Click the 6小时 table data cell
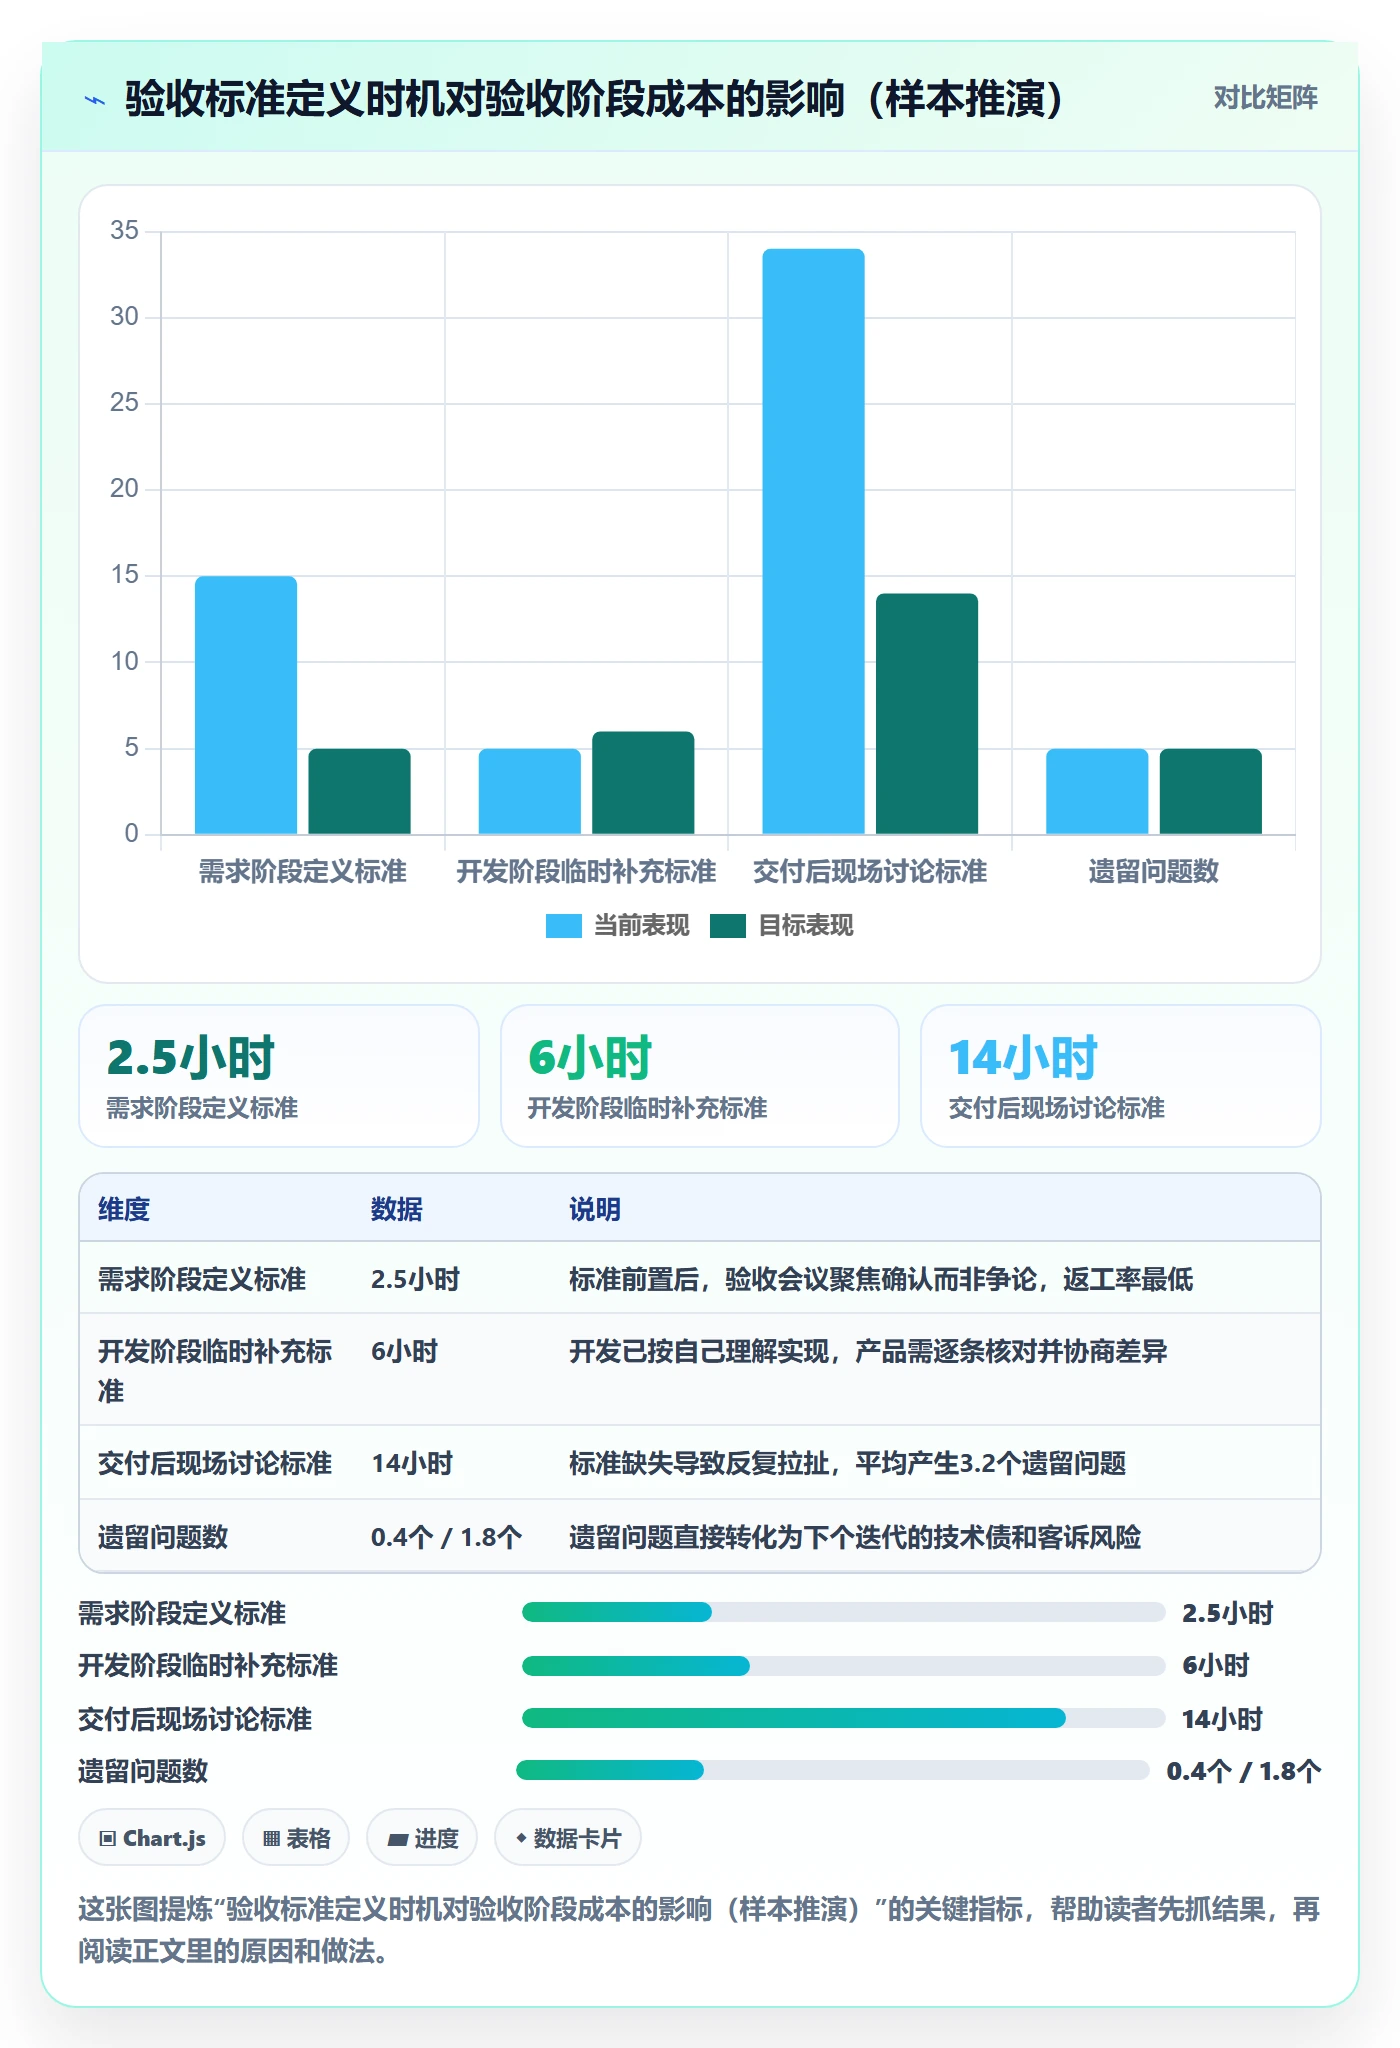1400x2048 pixels. click(x=405, y=1351)
